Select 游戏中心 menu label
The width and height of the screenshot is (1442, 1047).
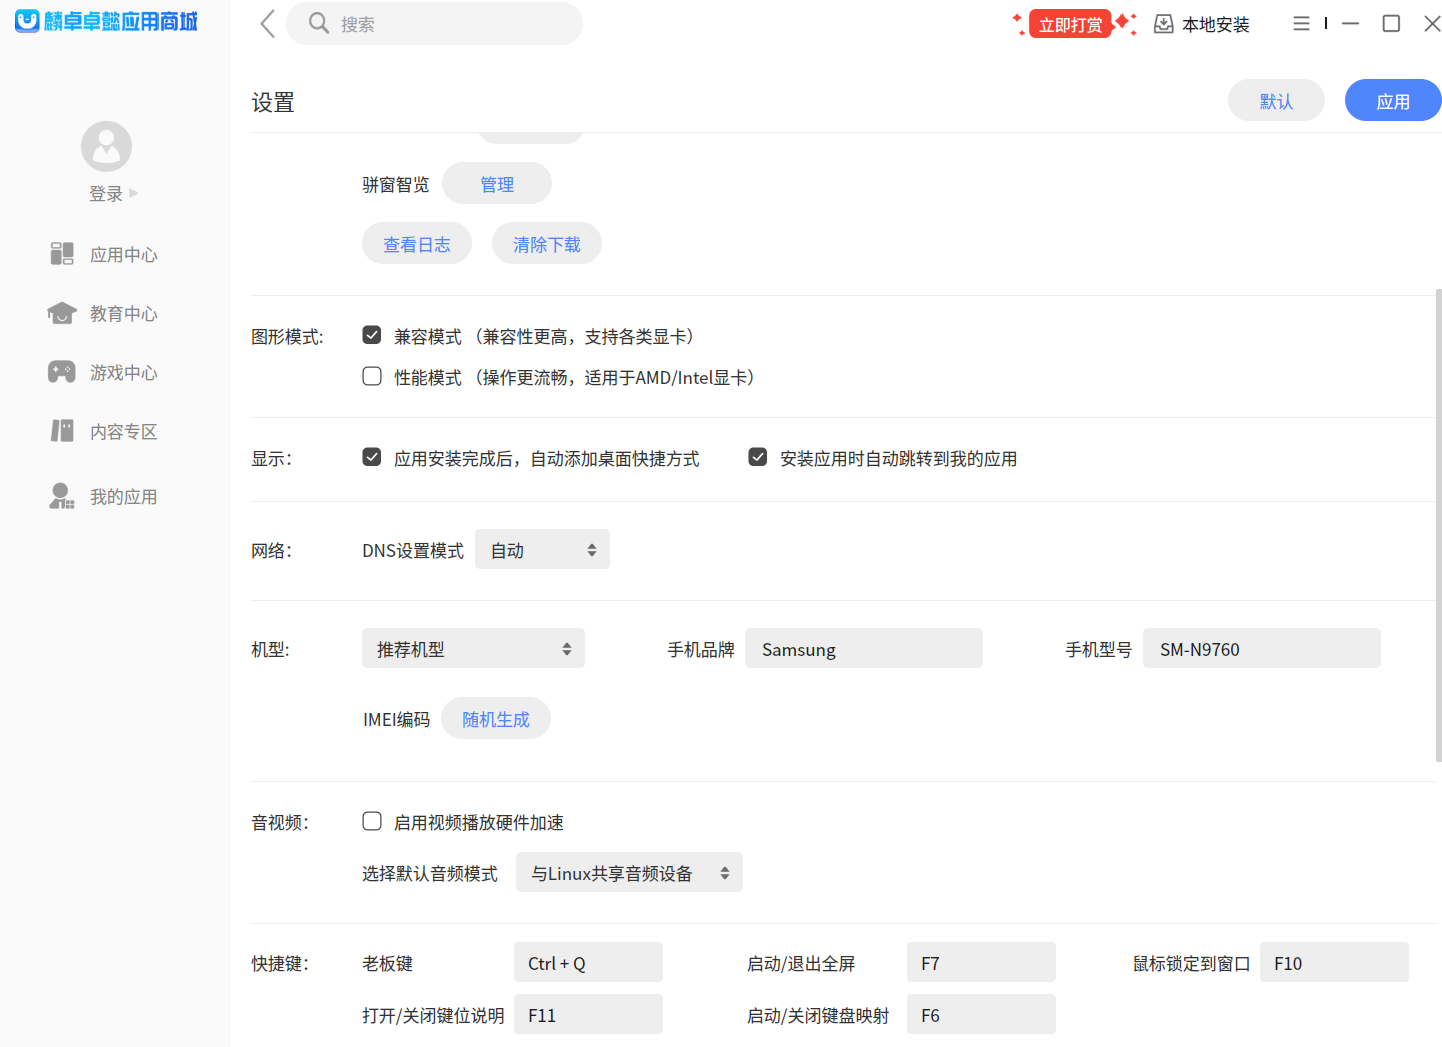(124, 373)
